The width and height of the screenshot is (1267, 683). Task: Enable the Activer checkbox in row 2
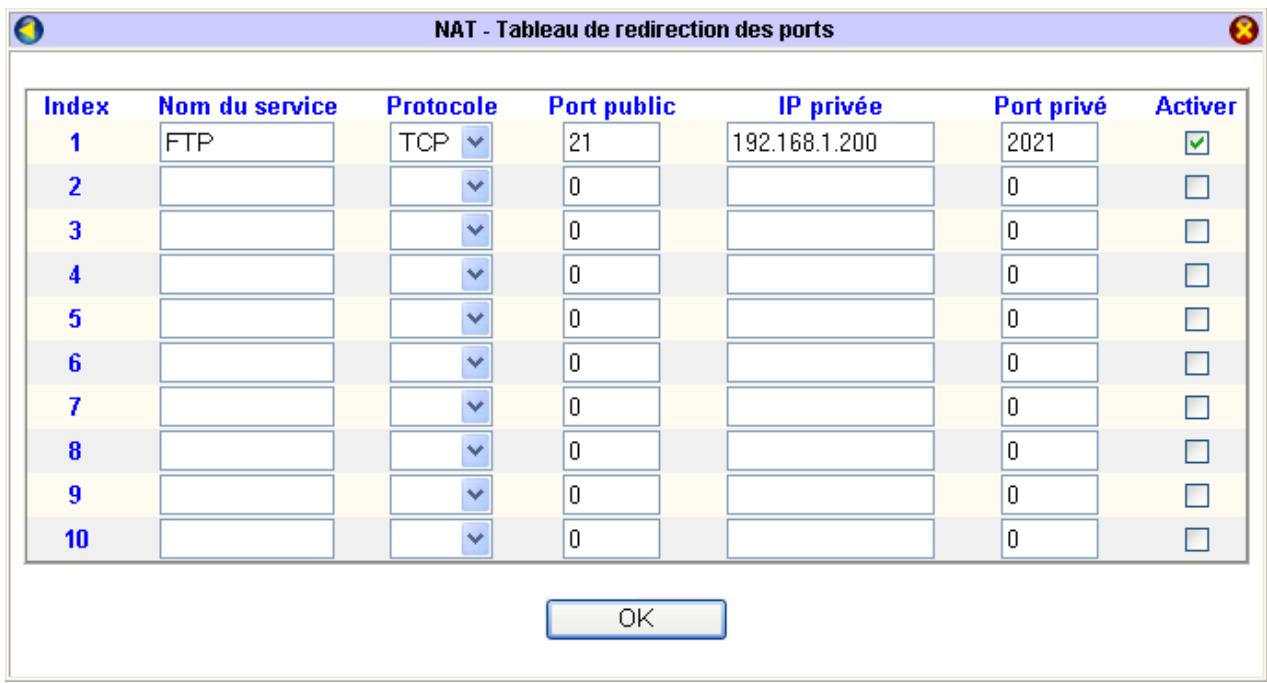point(1196,187)
